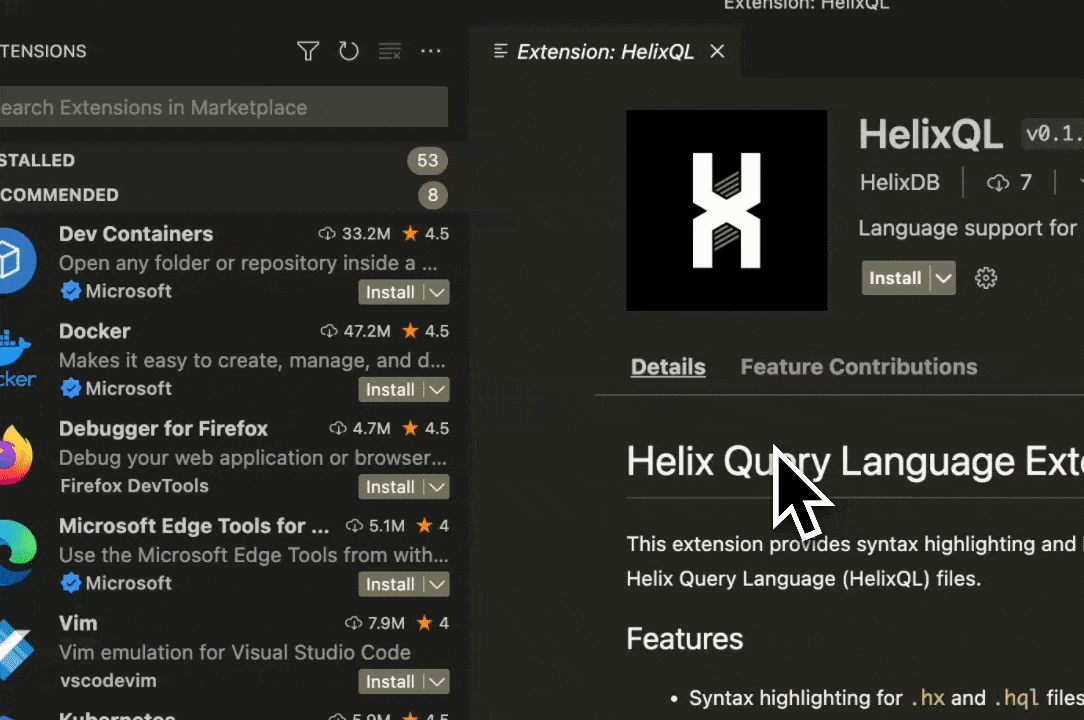The height and width of the screenshot is (720, 1084).
Task: Expand install options for Vim
Action: click(x=436, y=682)
